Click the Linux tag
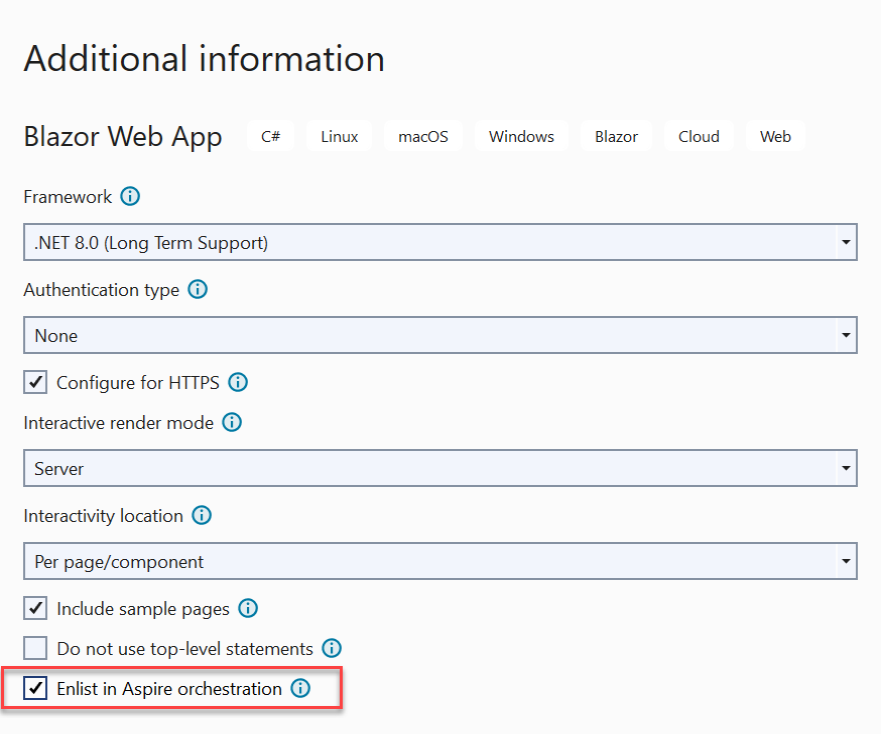881x734 pixels. (x=339, y=136)
